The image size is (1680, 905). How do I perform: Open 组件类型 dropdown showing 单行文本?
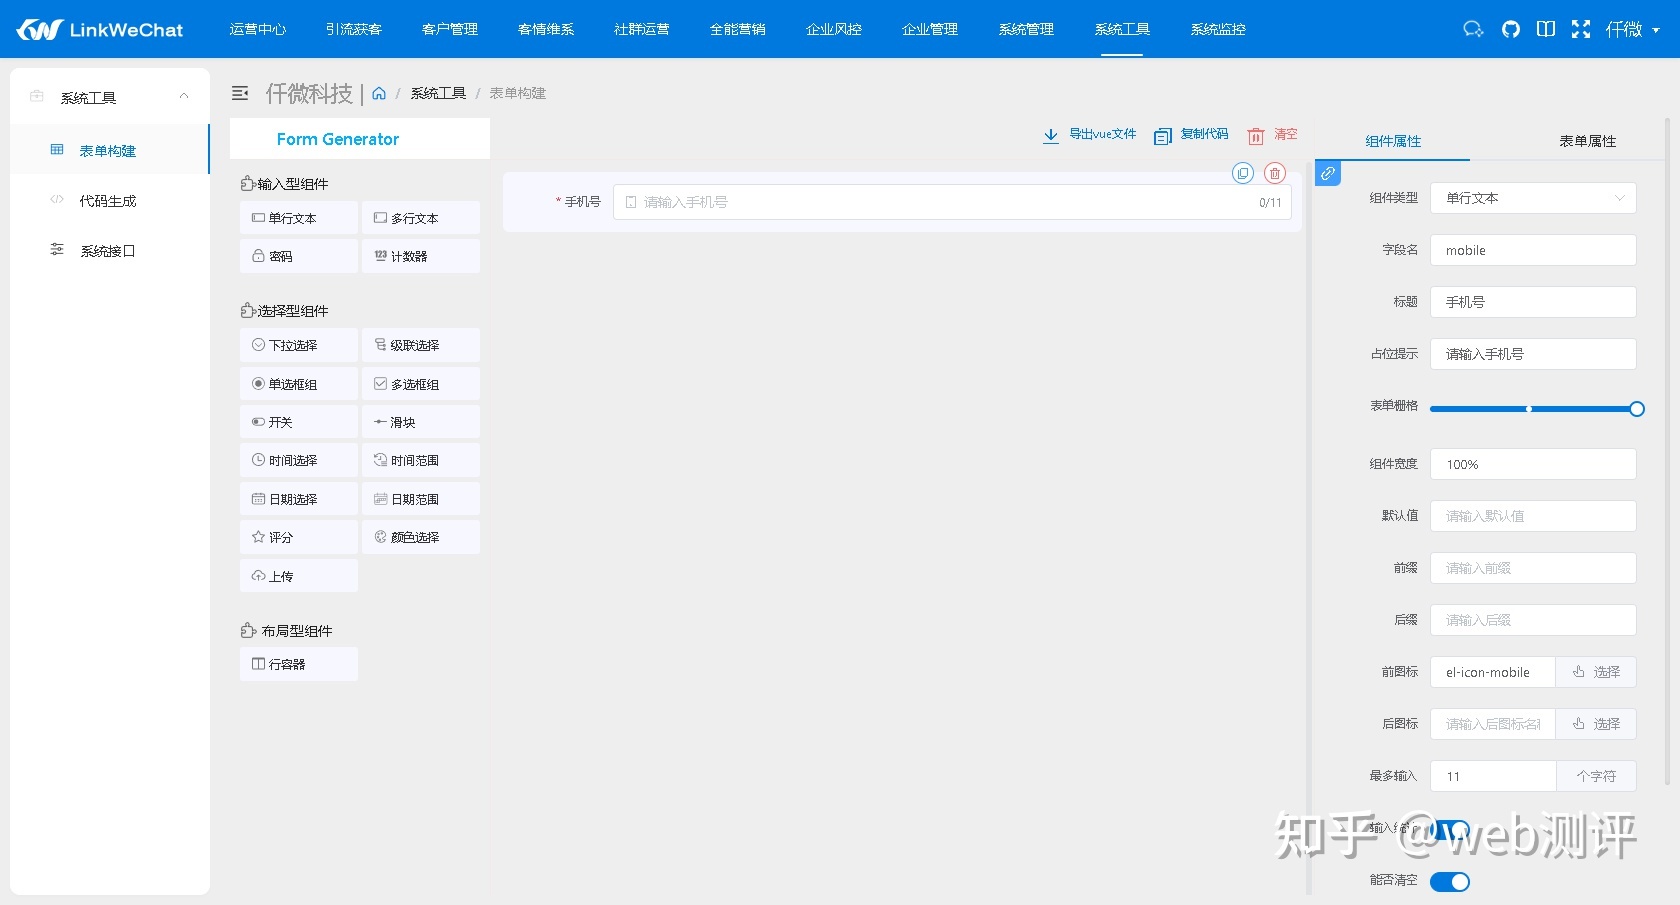click(x=1533, y=198)
